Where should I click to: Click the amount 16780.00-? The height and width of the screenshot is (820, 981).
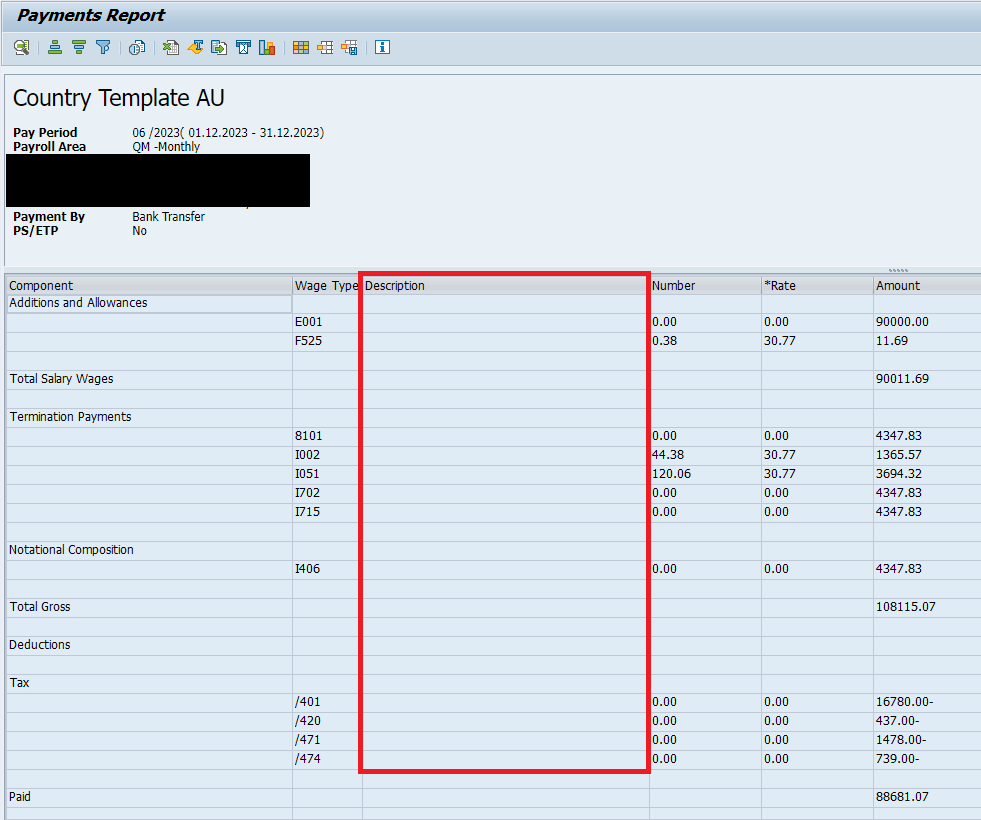point(904,702)
